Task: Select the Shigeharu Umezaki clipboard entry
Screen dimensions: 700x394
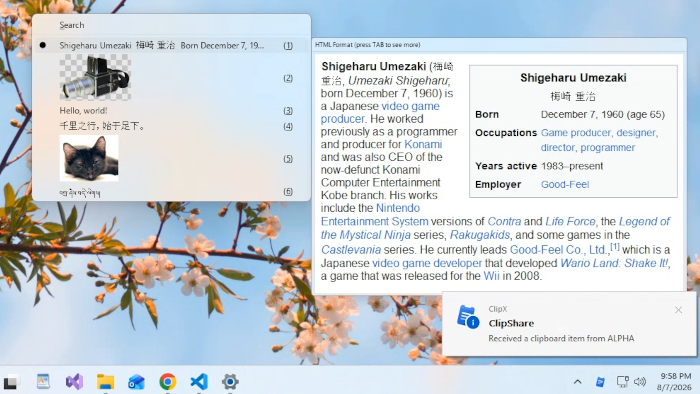Action: pos(171,46)
